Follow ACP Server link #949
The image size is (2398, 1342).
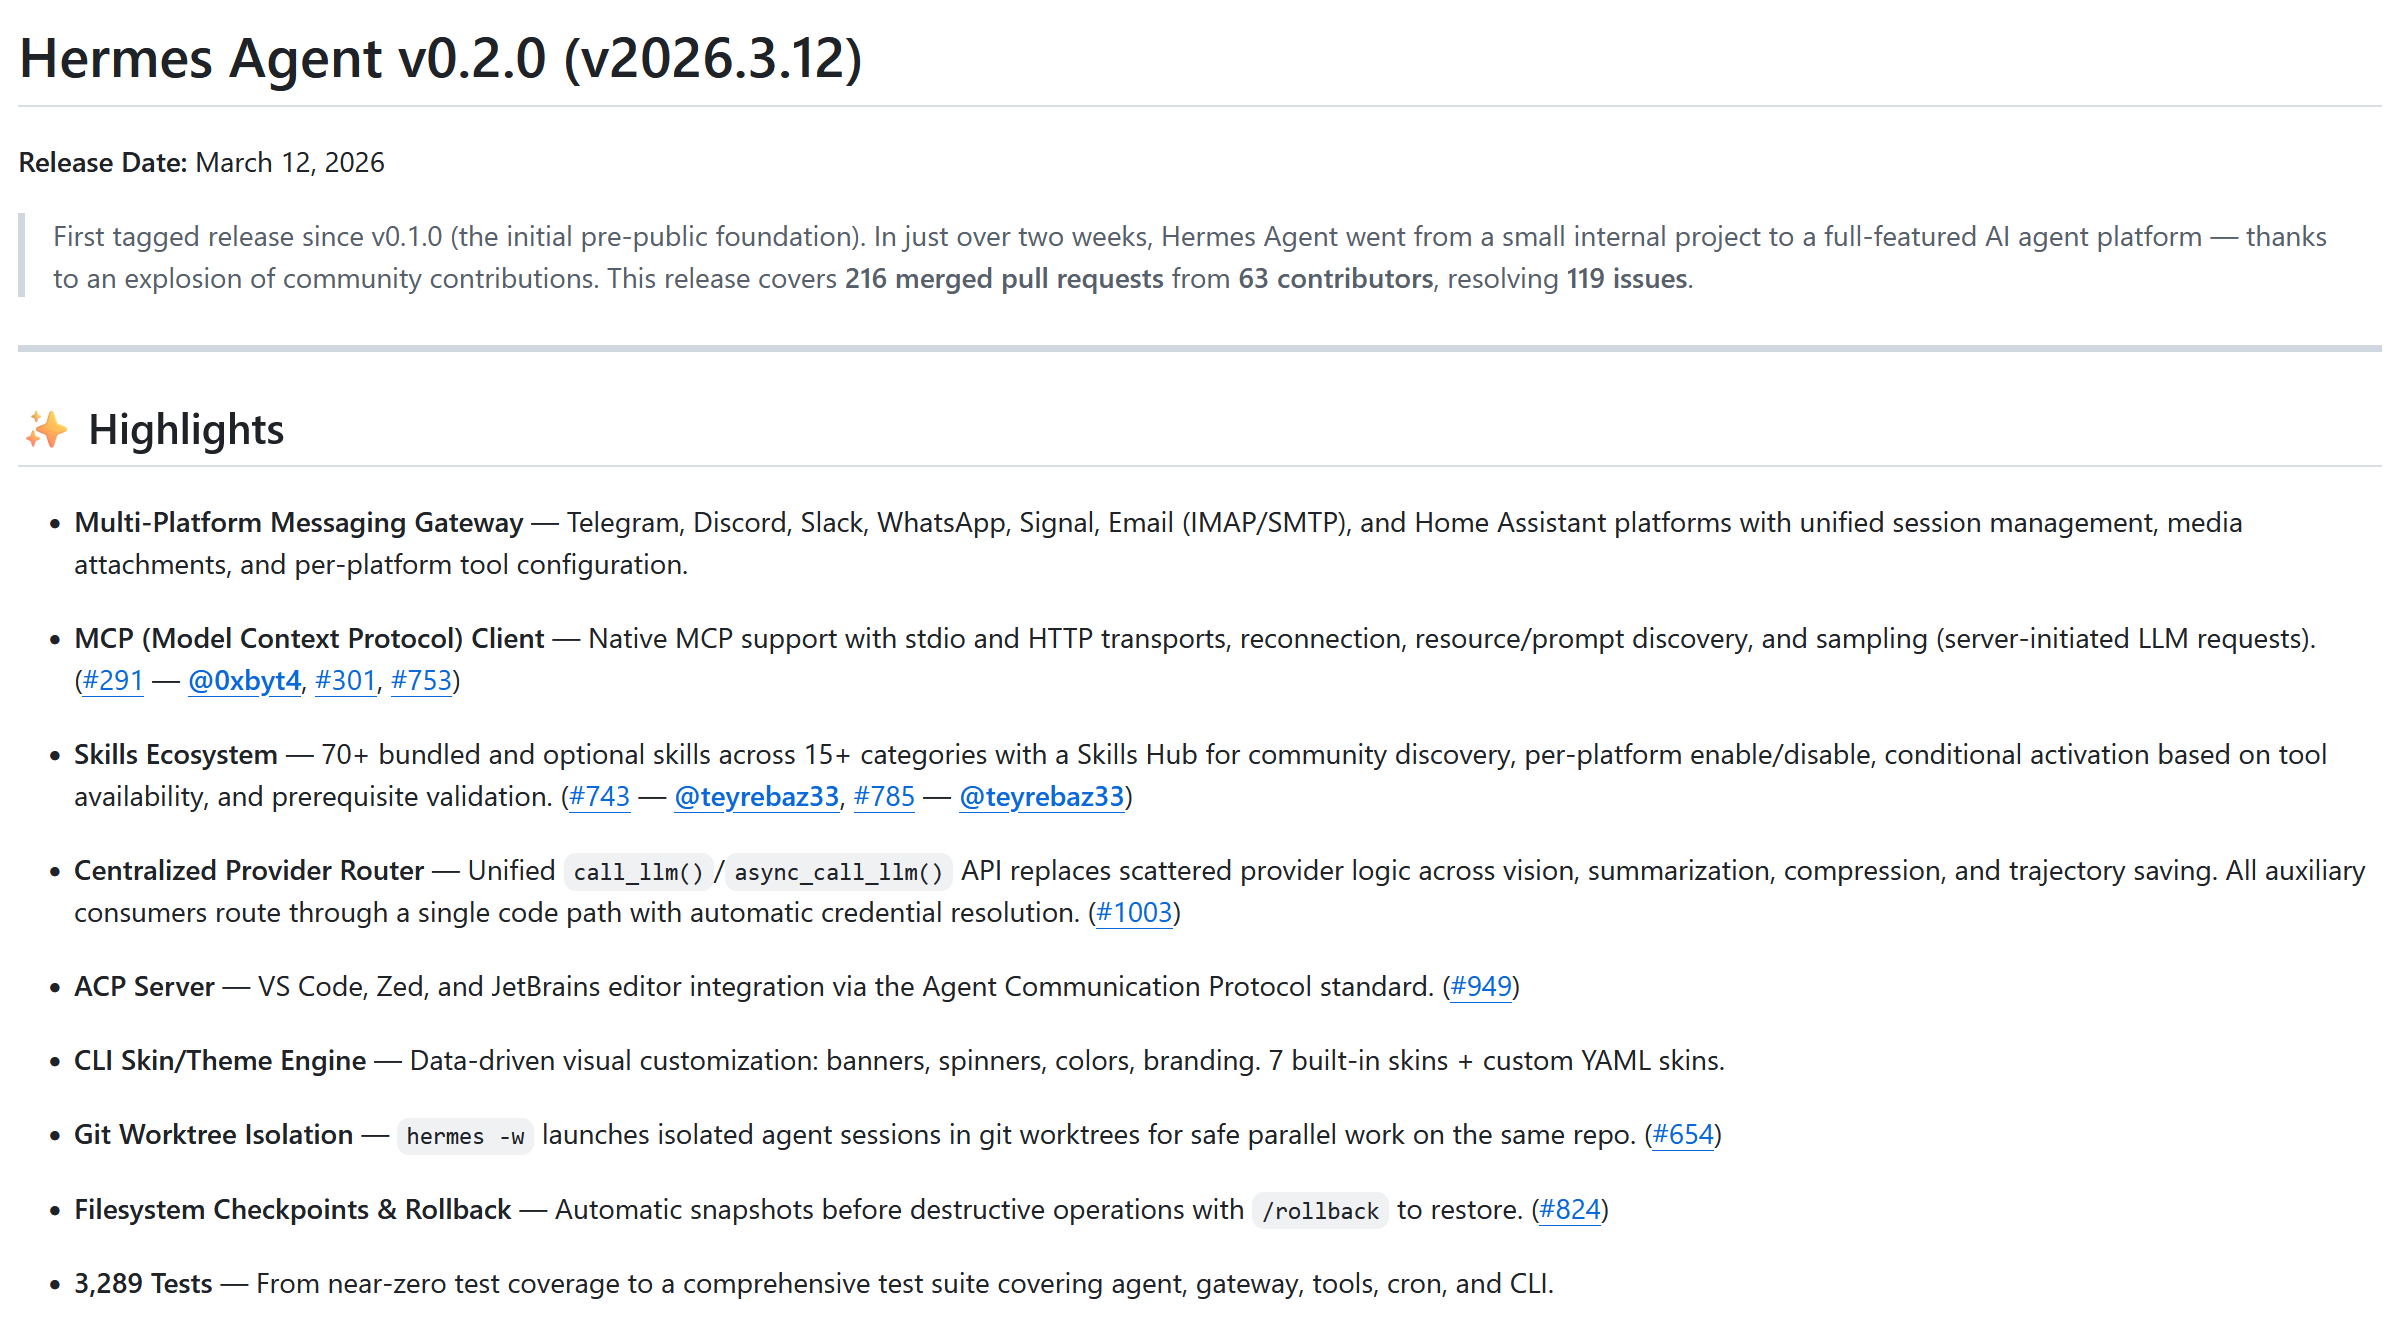1481,987
